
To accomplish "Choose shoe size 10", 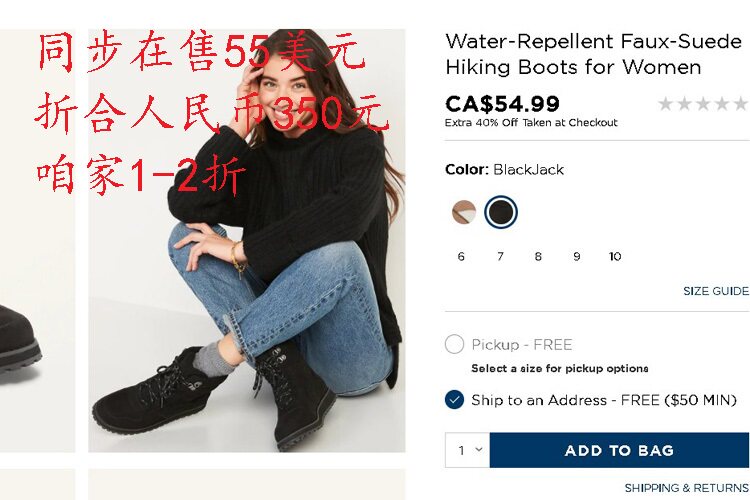I will click(615, 256).
